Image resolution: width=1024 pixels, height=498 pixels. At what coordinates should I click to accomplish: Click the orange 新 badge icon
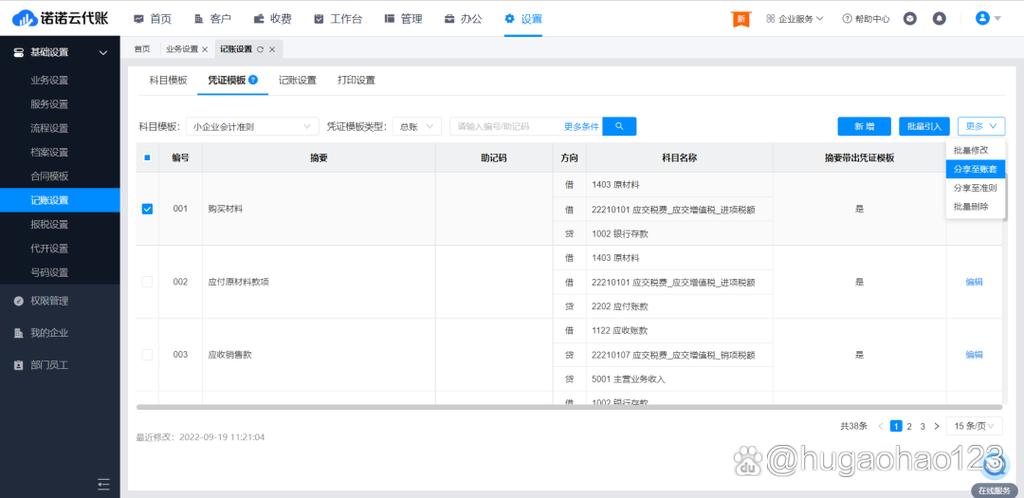click(x=741, y=19)
